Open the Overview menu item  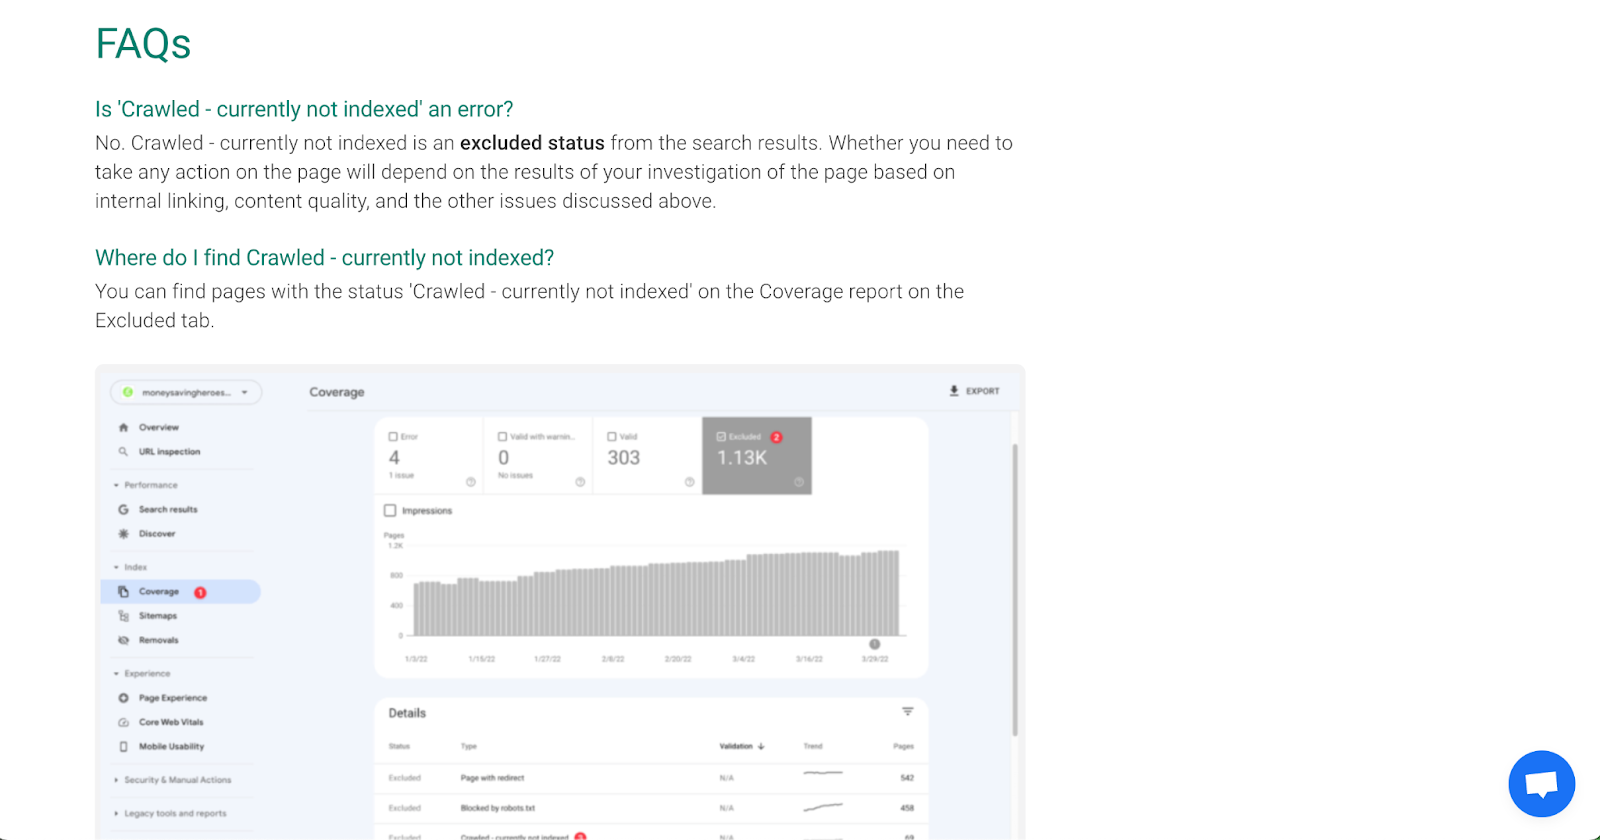pyautogui.click(x=159, y=427)
